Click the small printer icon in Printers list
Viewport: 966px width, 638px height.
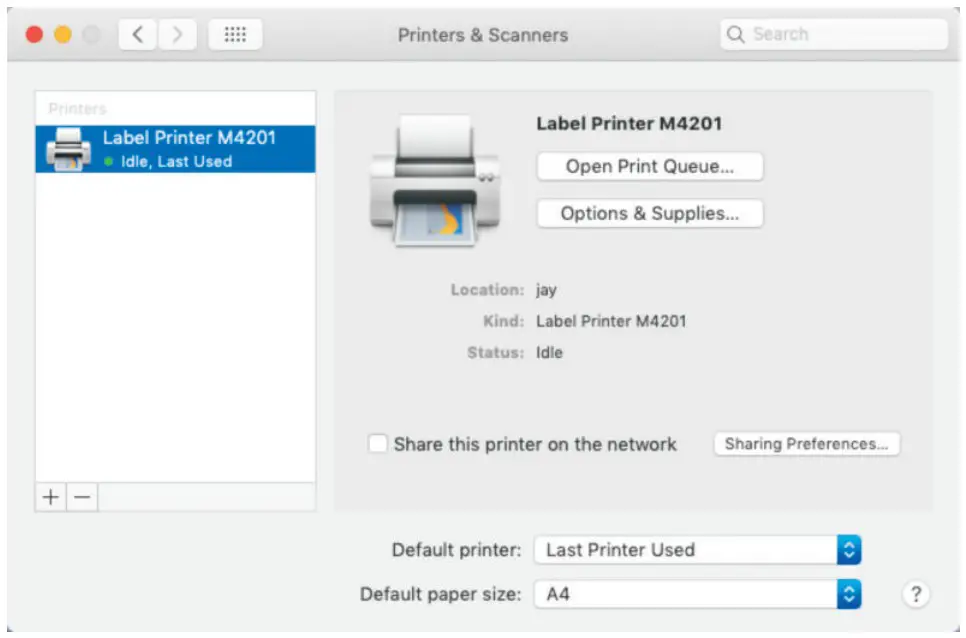pos(69,149)
